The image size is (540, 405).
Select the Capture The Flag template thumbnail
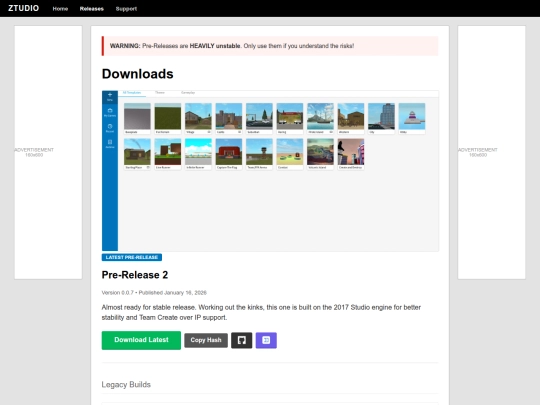coord(229,154)
